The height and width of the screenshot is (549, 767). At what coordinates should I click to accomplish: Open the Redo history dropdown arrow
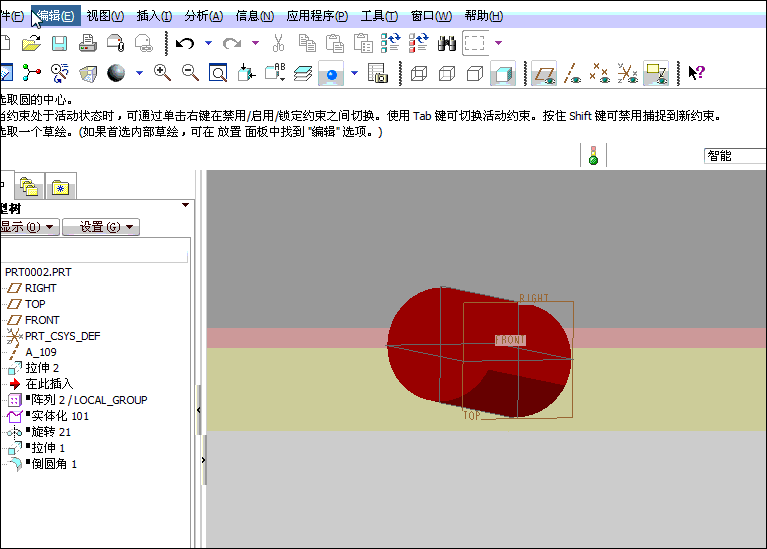(x=255, y=43)
